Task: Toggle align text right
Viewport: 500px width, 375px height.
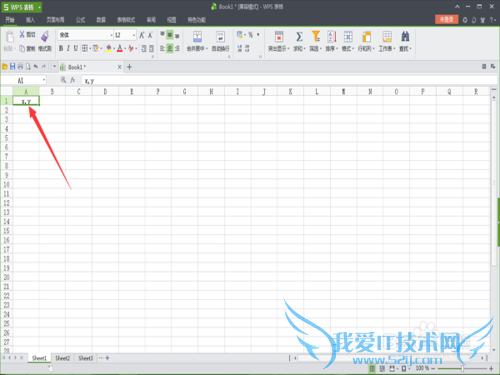Action: tap(177, 49)
